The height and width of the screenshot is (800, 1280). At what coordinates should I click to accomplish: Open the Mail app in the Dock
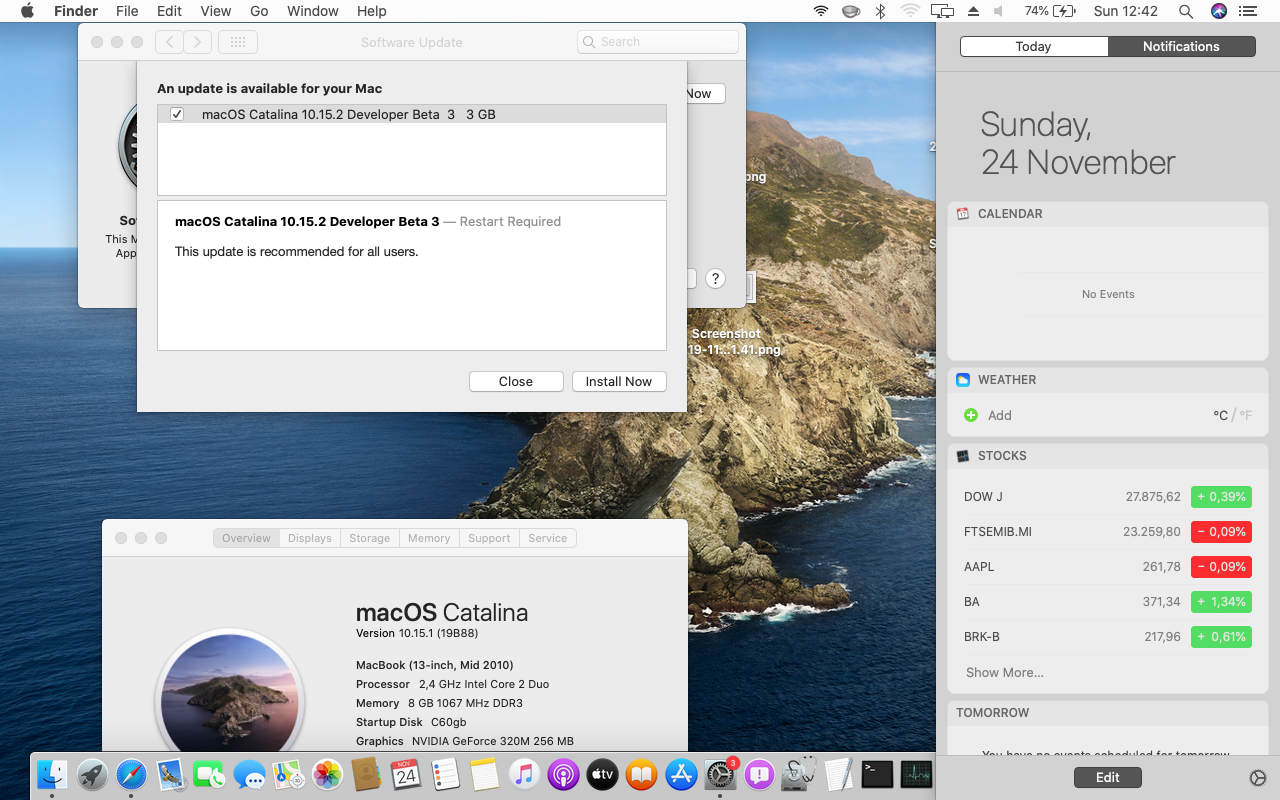point(170,775)
